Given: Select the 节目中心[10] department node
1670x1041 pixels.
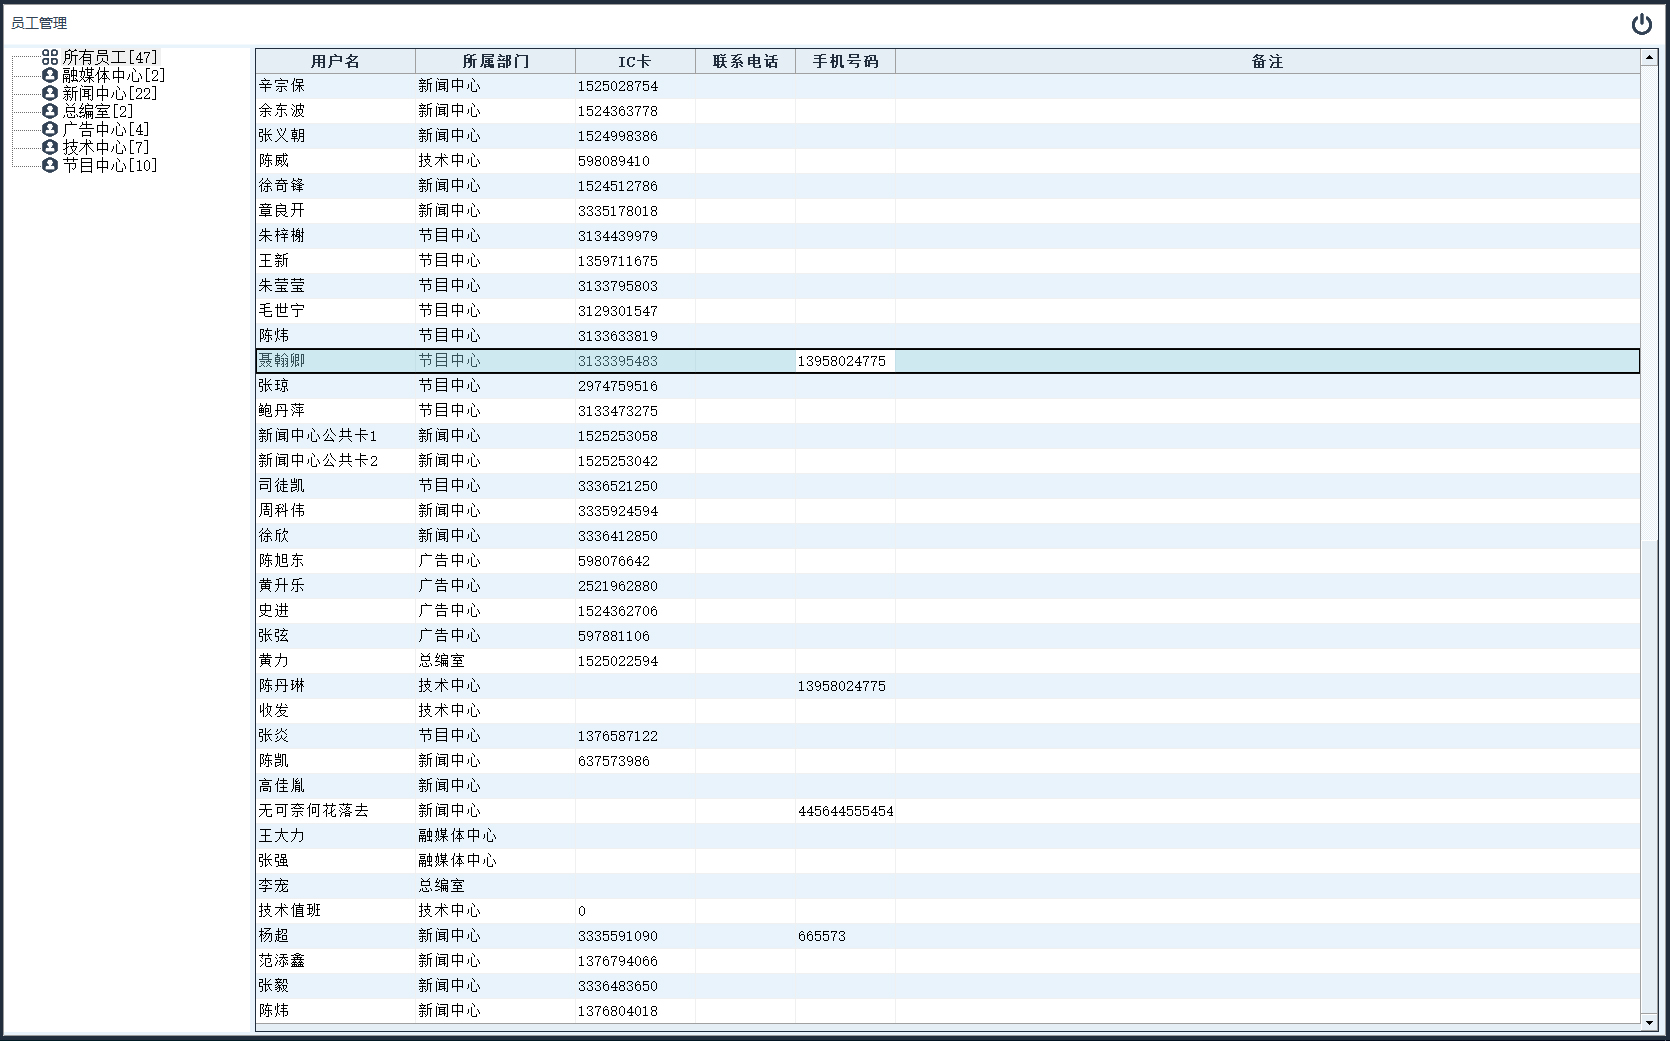Looking at the screenshot, I should pyautogui.click(x=109, y=165).
